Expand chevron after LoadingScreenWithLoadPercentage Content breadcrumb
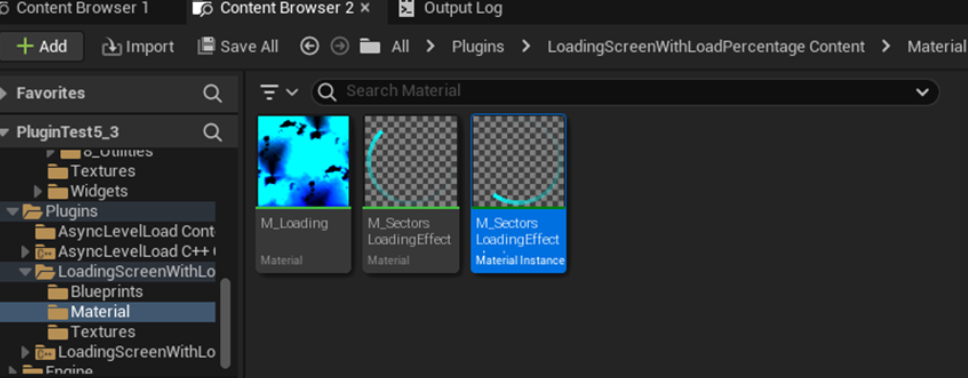This screenshot has height=378, width=968. tap(887, 46)
